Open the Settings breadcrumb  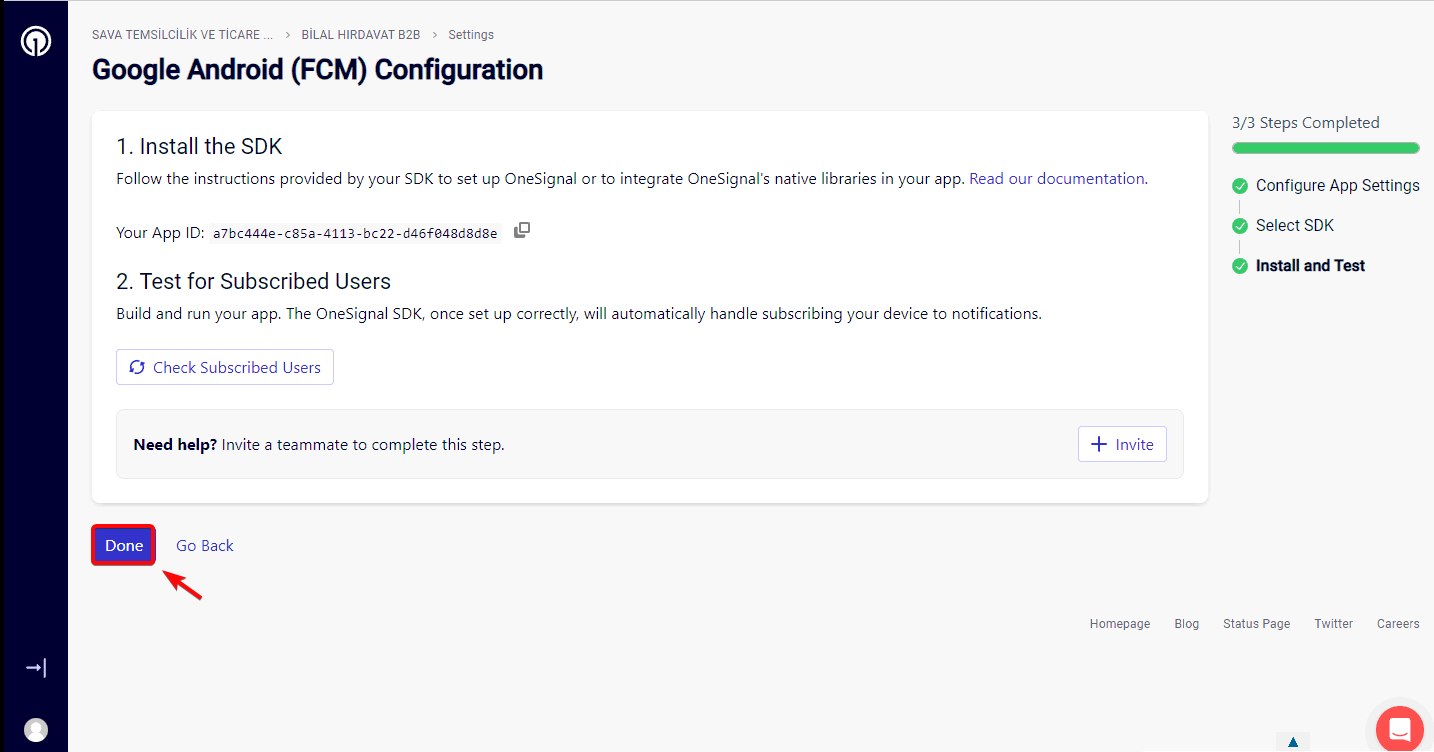click(x=471, y=35)
